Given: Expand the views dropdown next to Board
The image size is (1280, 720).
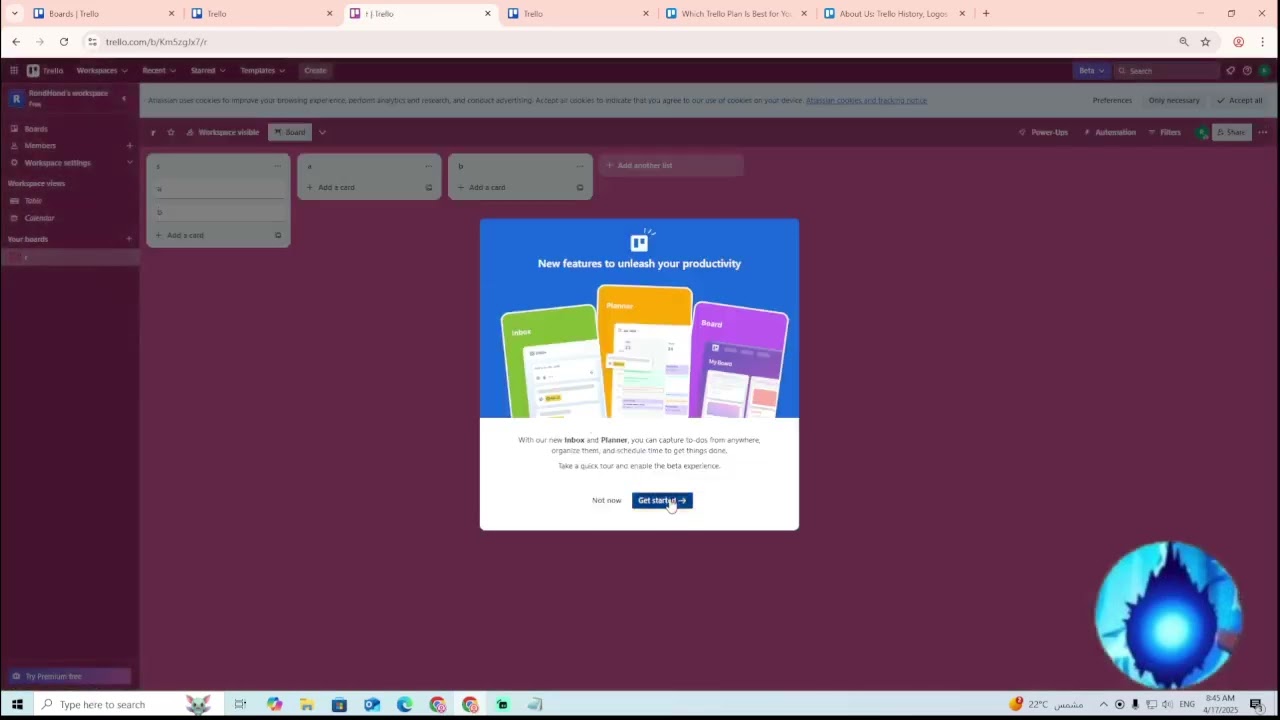Looking at the screenshot, I should [x=322, y=132].
